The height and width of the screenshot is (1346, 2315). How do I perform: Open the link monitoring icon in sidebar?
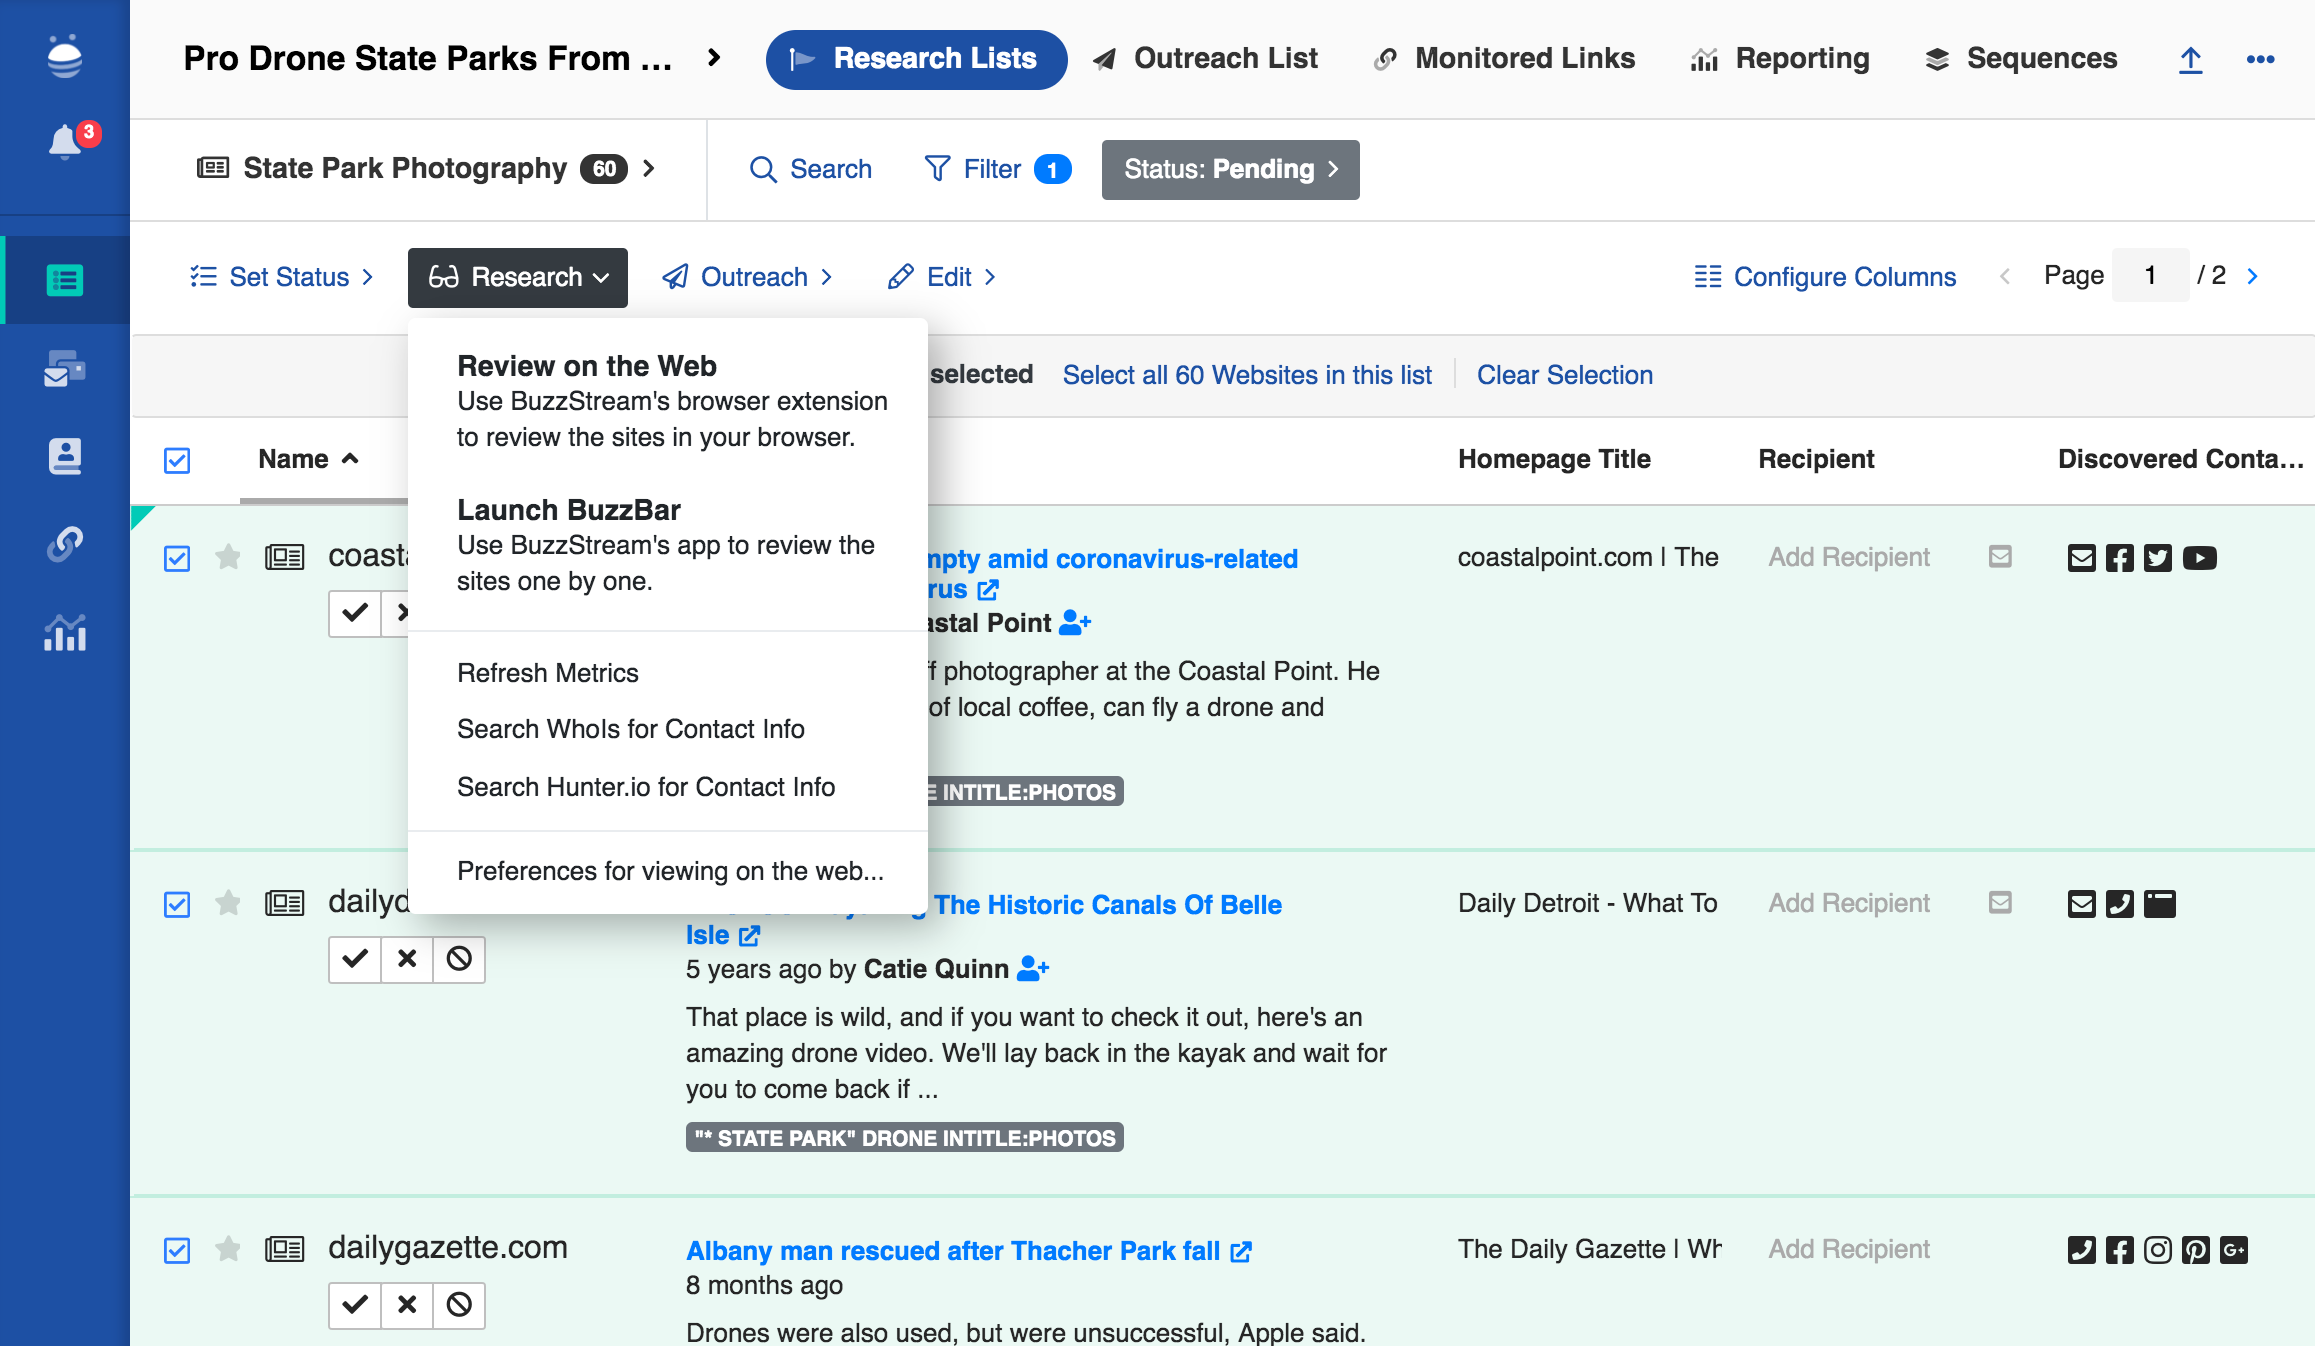pos(65,544)
